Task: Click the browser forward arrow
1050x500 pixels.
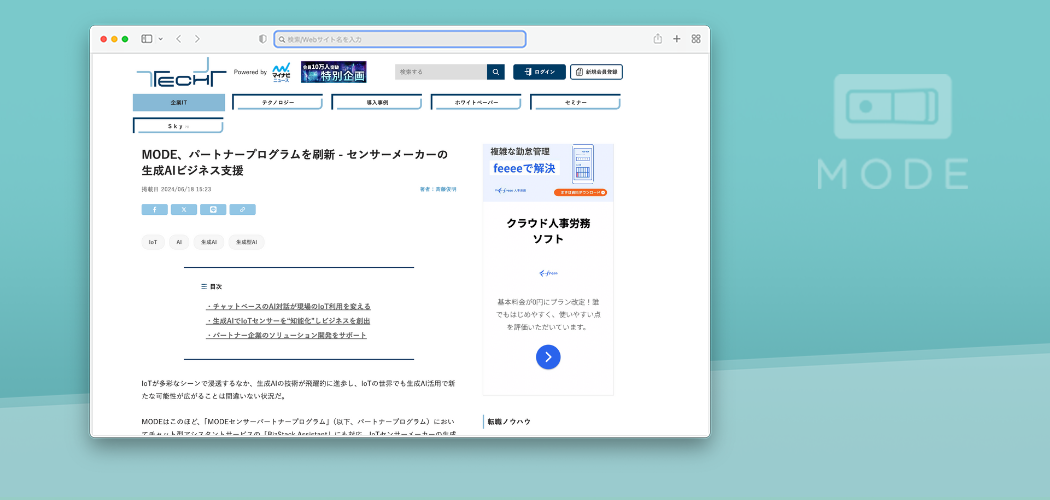Action: point(197,39)
